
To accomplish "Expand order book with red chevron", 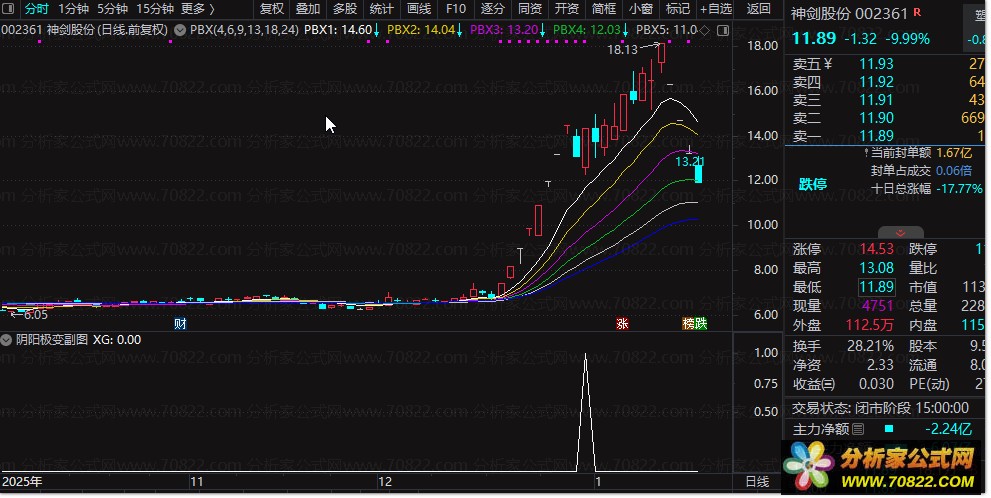I will (901, 233).
